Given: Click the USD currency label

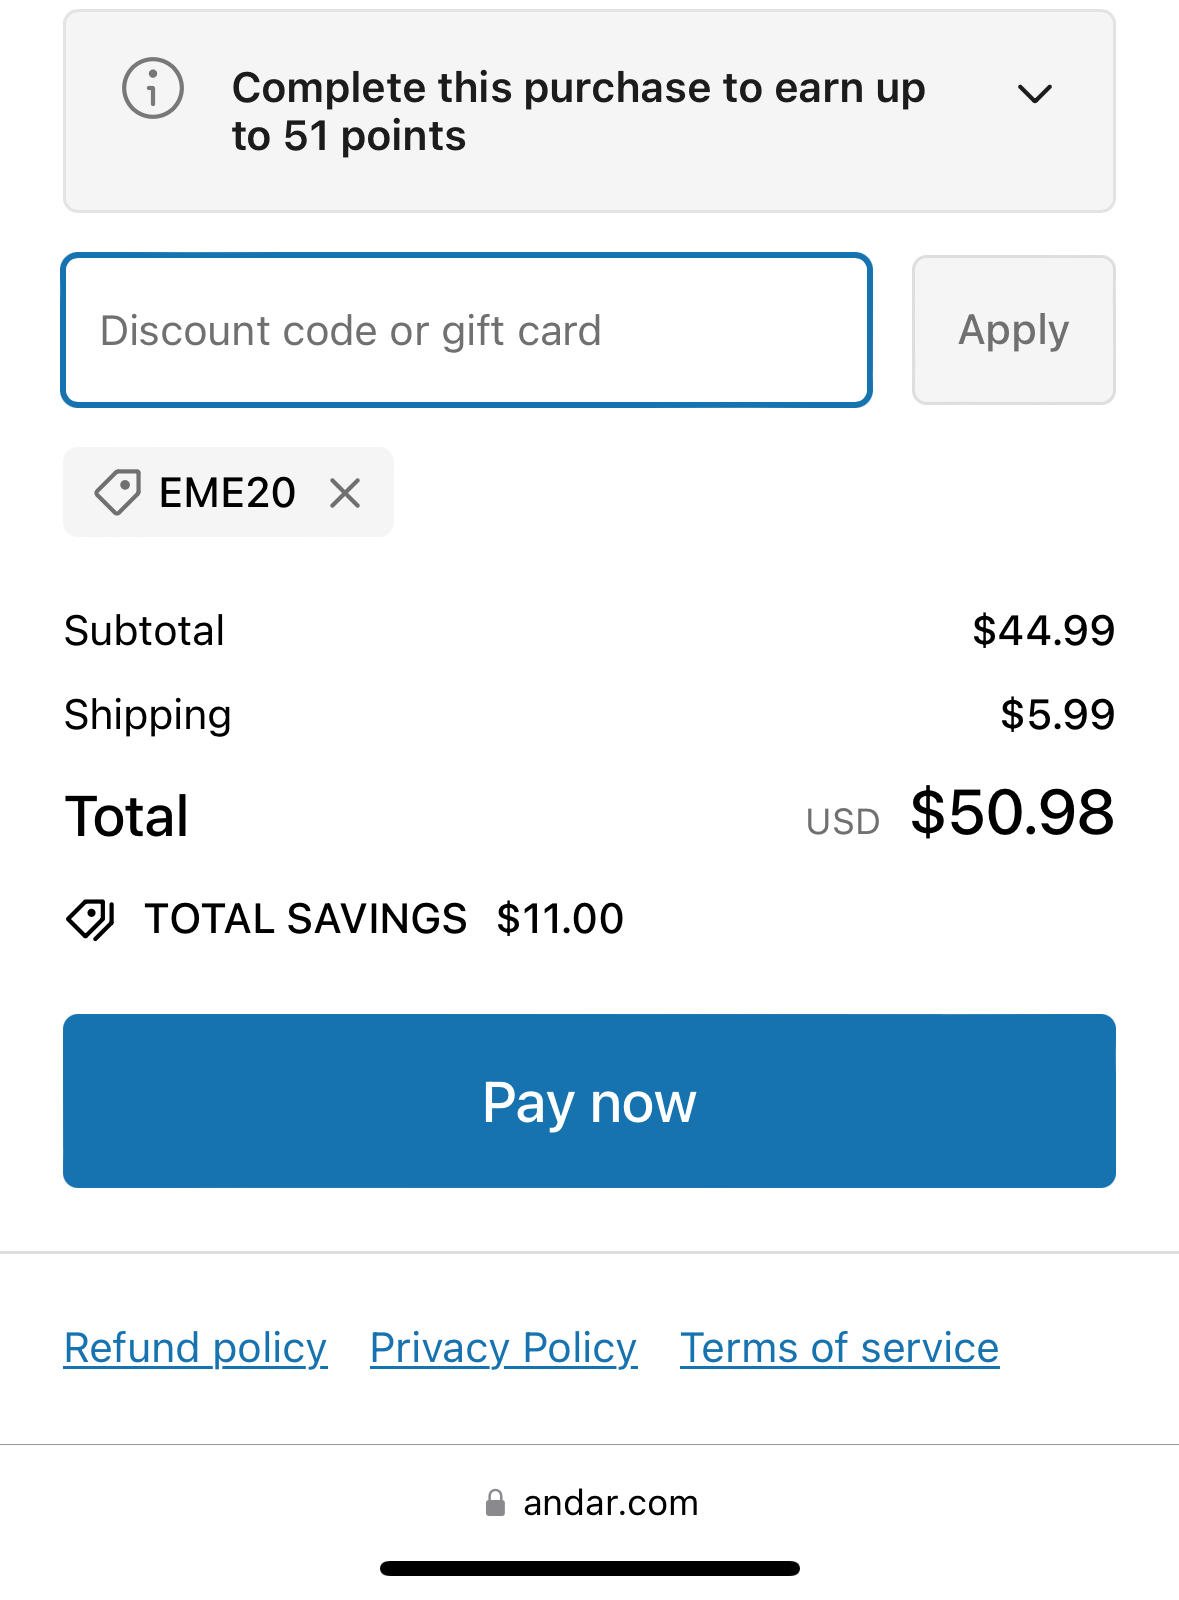Looking at the screenshot, I should click(842, 822).
